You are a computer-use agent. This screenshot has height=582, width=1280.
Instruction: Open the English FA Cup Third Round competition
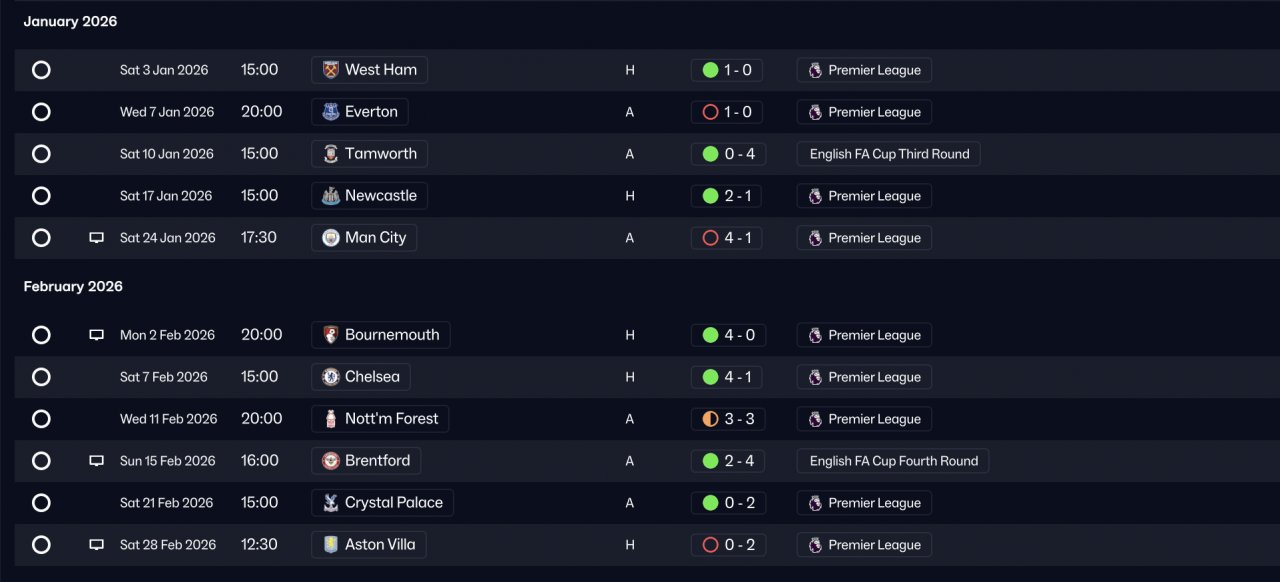[x=889, y=154]
